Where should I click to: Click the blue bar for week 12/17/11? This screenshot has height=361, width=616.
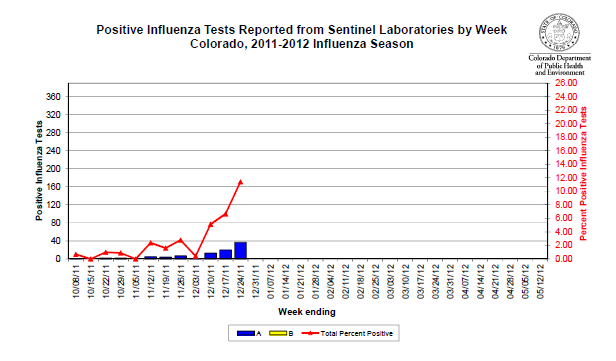226,254
